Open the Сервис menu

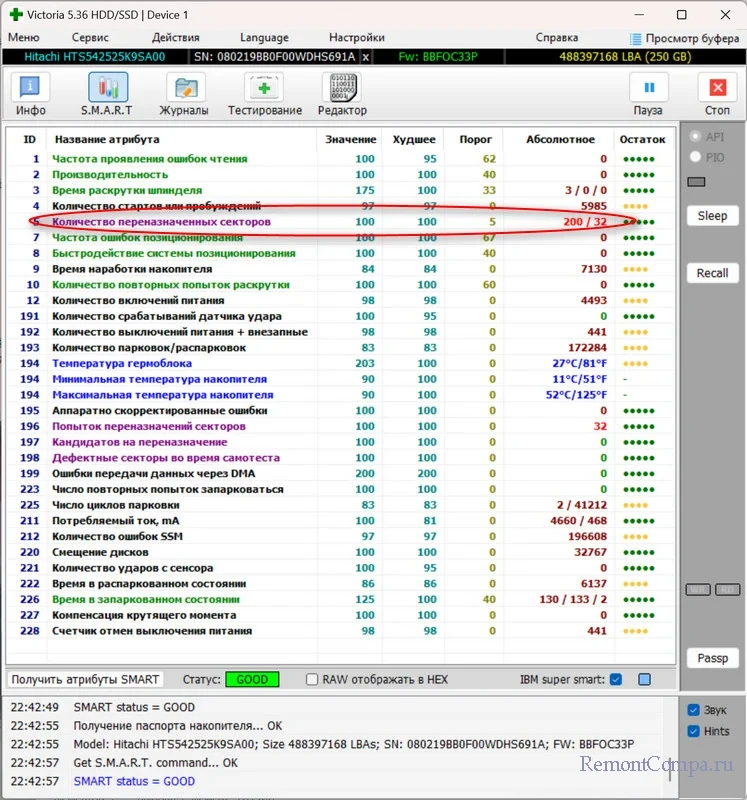90,38
